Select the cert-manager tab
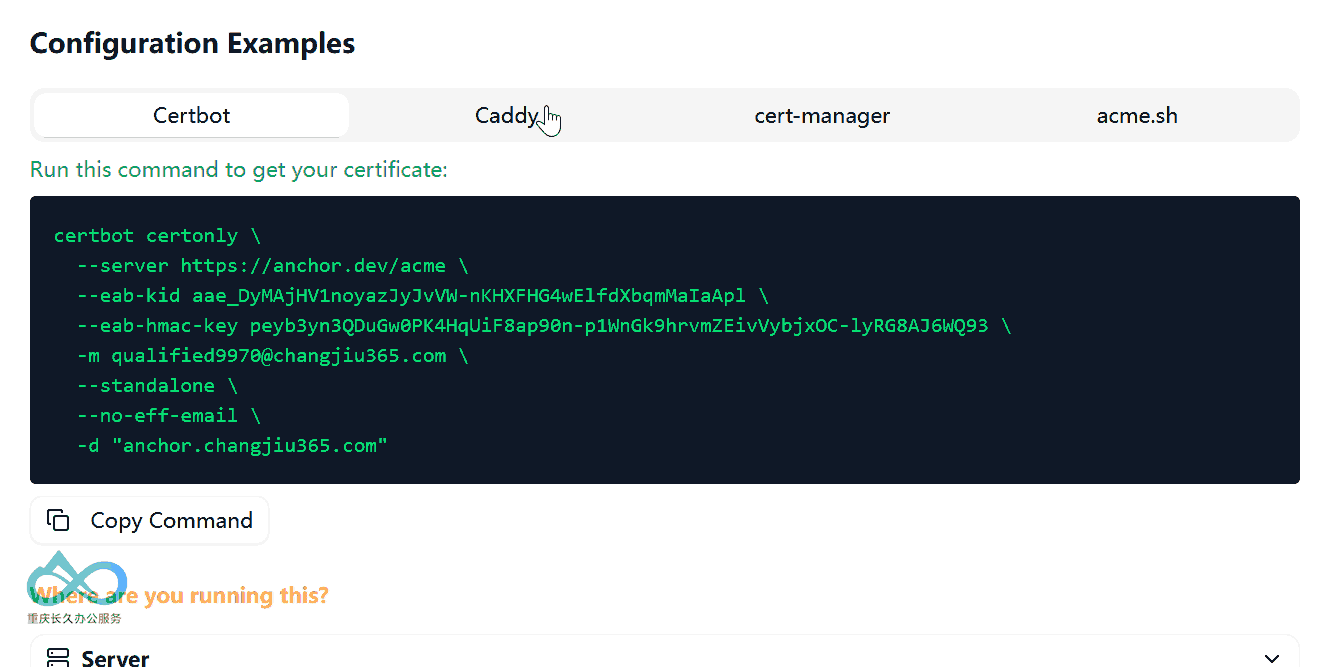This screenshot has height=667, width=1336. pos(822,115)
